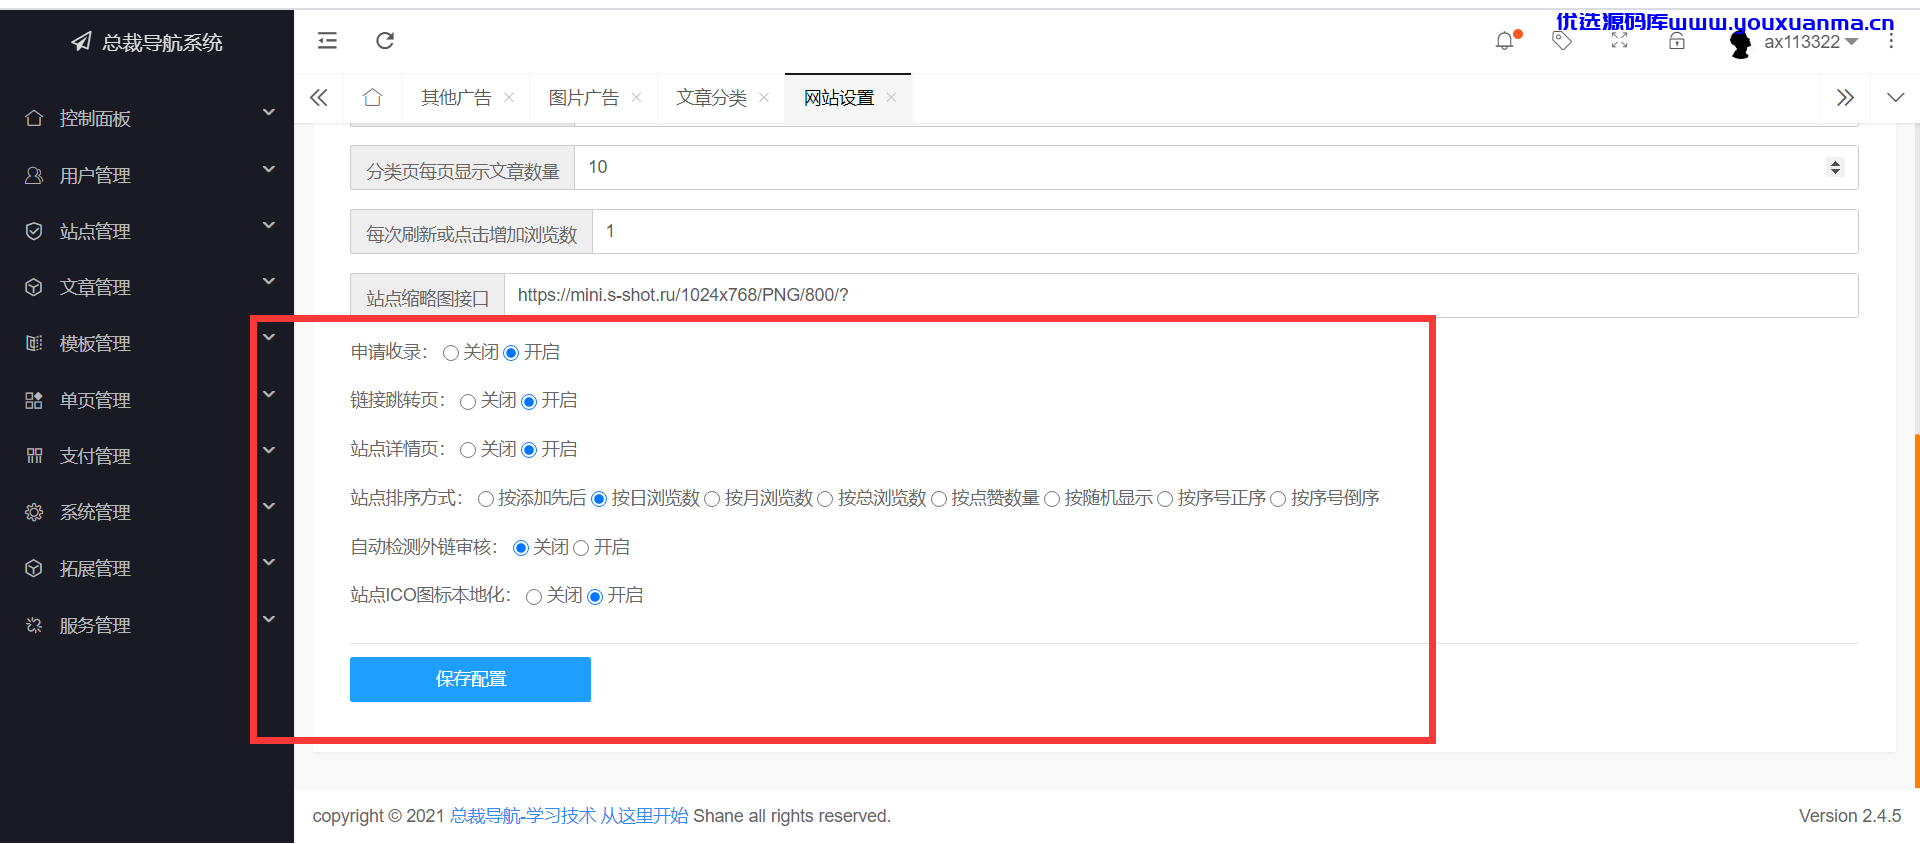1920x844 pixels.
Task: Click the 站点缩略图接口 URL field
Action: [x=1181, y=295]
